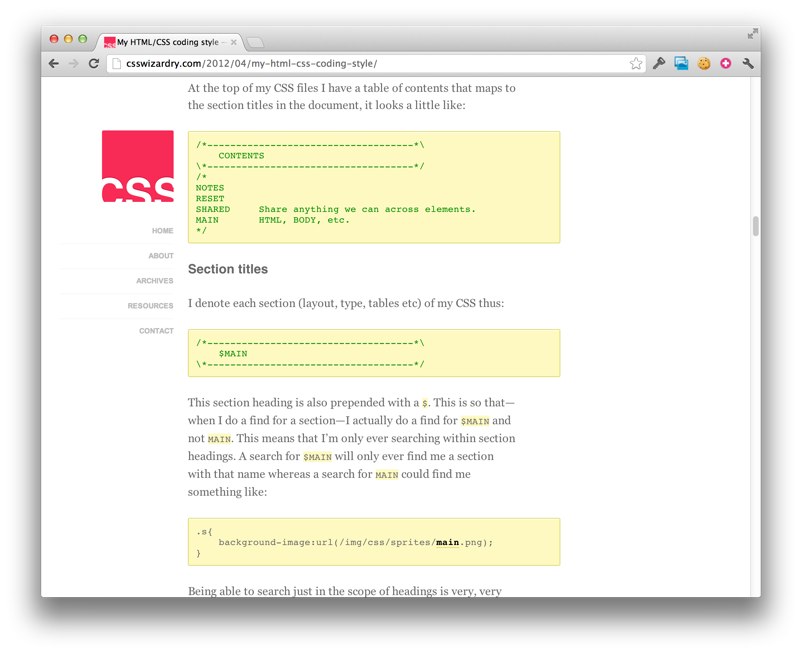This screenshot has width=802, height=654.
Task: Visit the ARCHIVES section
Action: pyautogui.click(x=153, y=280)
